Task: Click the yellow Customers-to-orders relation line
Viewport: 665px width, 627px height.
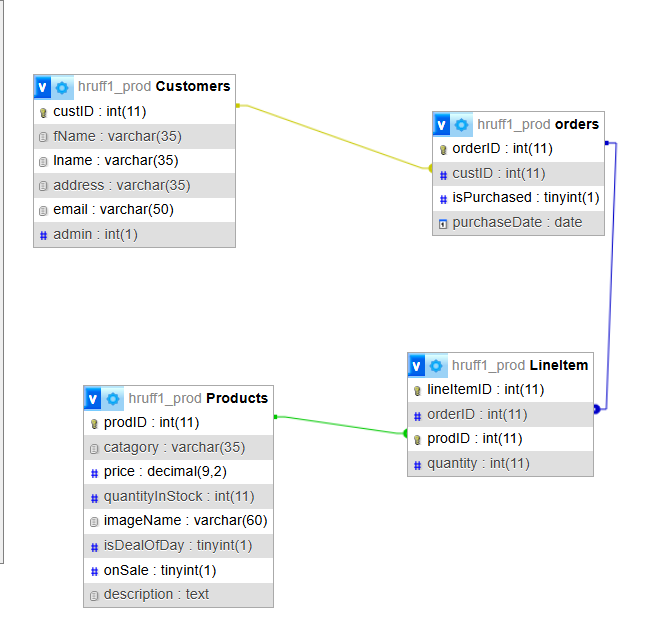Action: click(335, 137)
